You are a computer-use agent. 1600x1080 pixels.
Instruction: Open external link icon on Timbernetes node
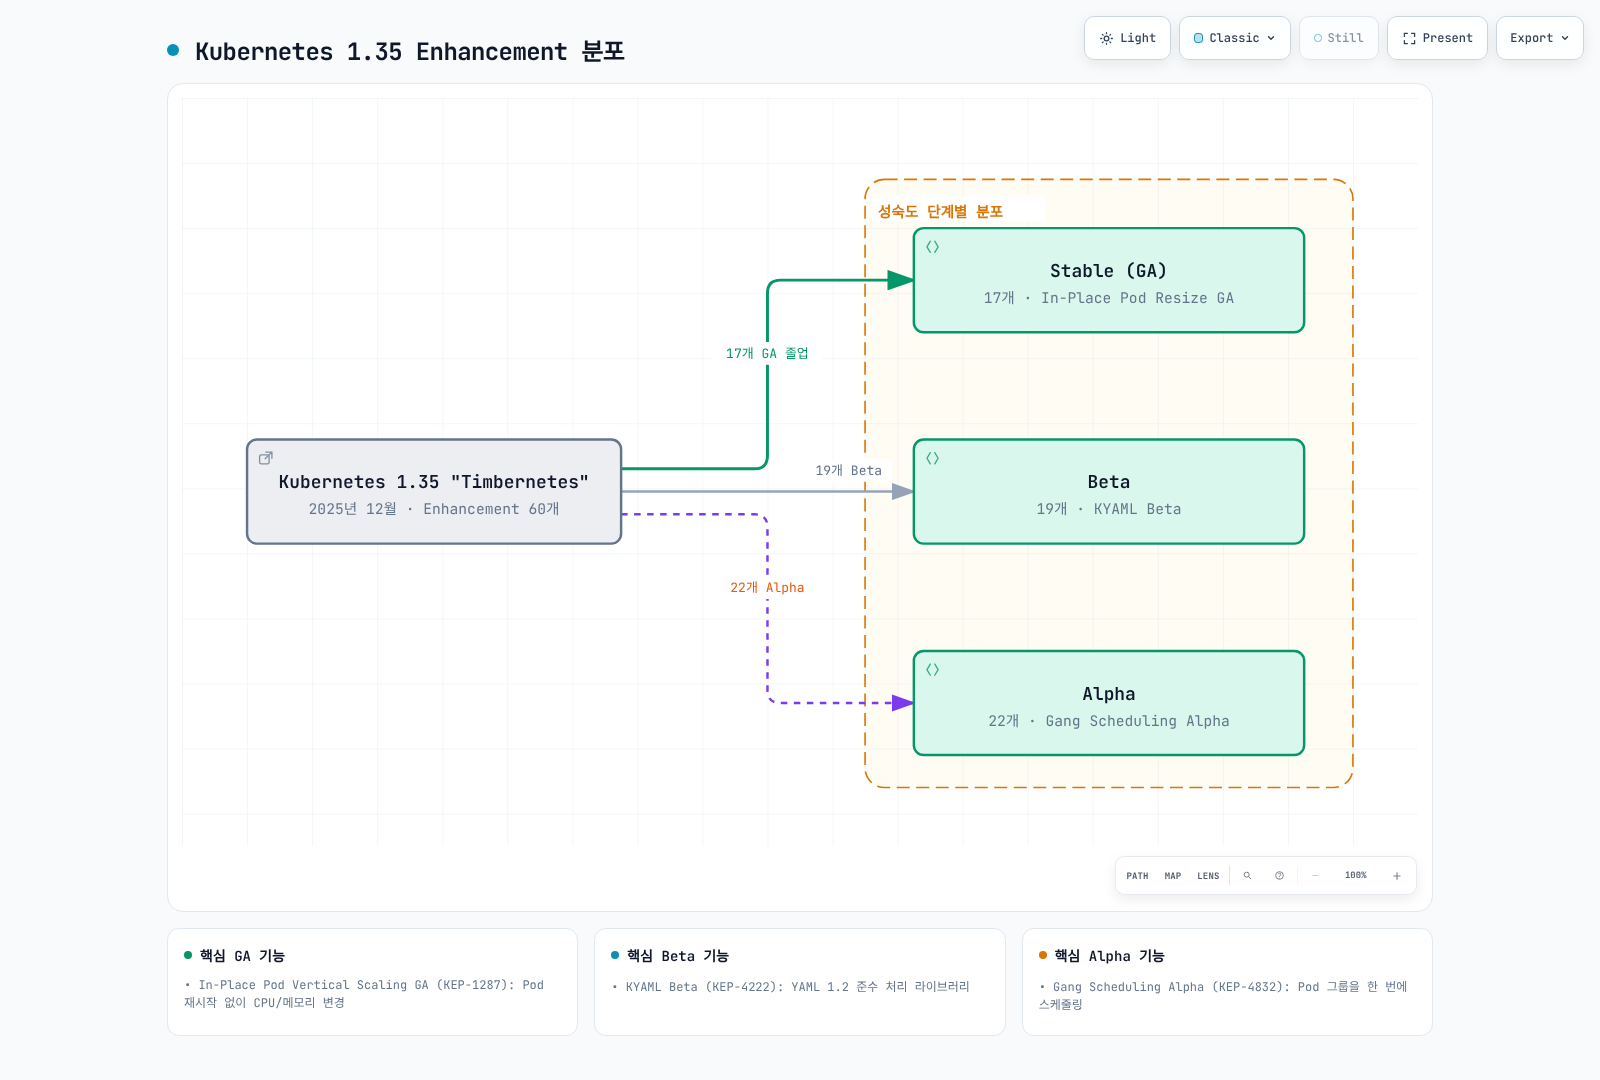click(x=266, y=458)
